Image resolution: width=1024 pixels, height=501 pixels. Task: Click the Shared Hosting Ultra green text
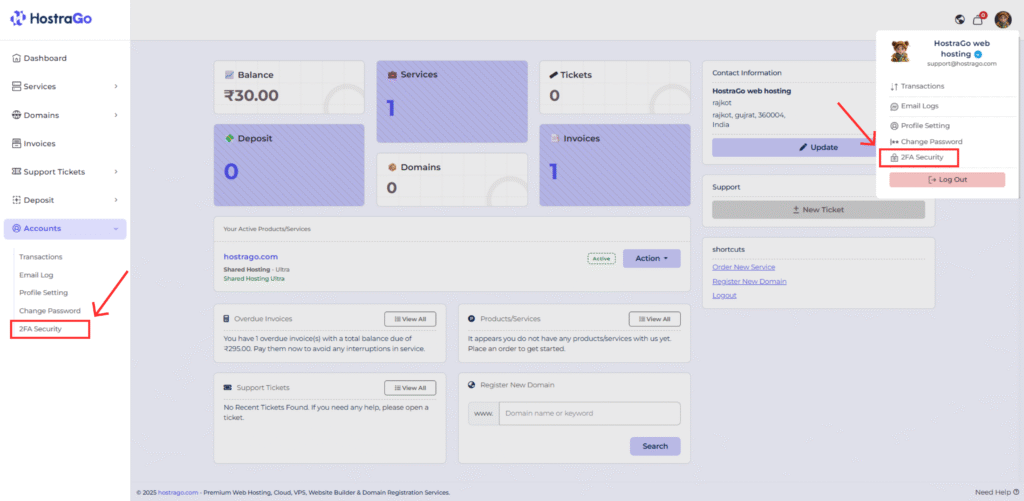254,278
